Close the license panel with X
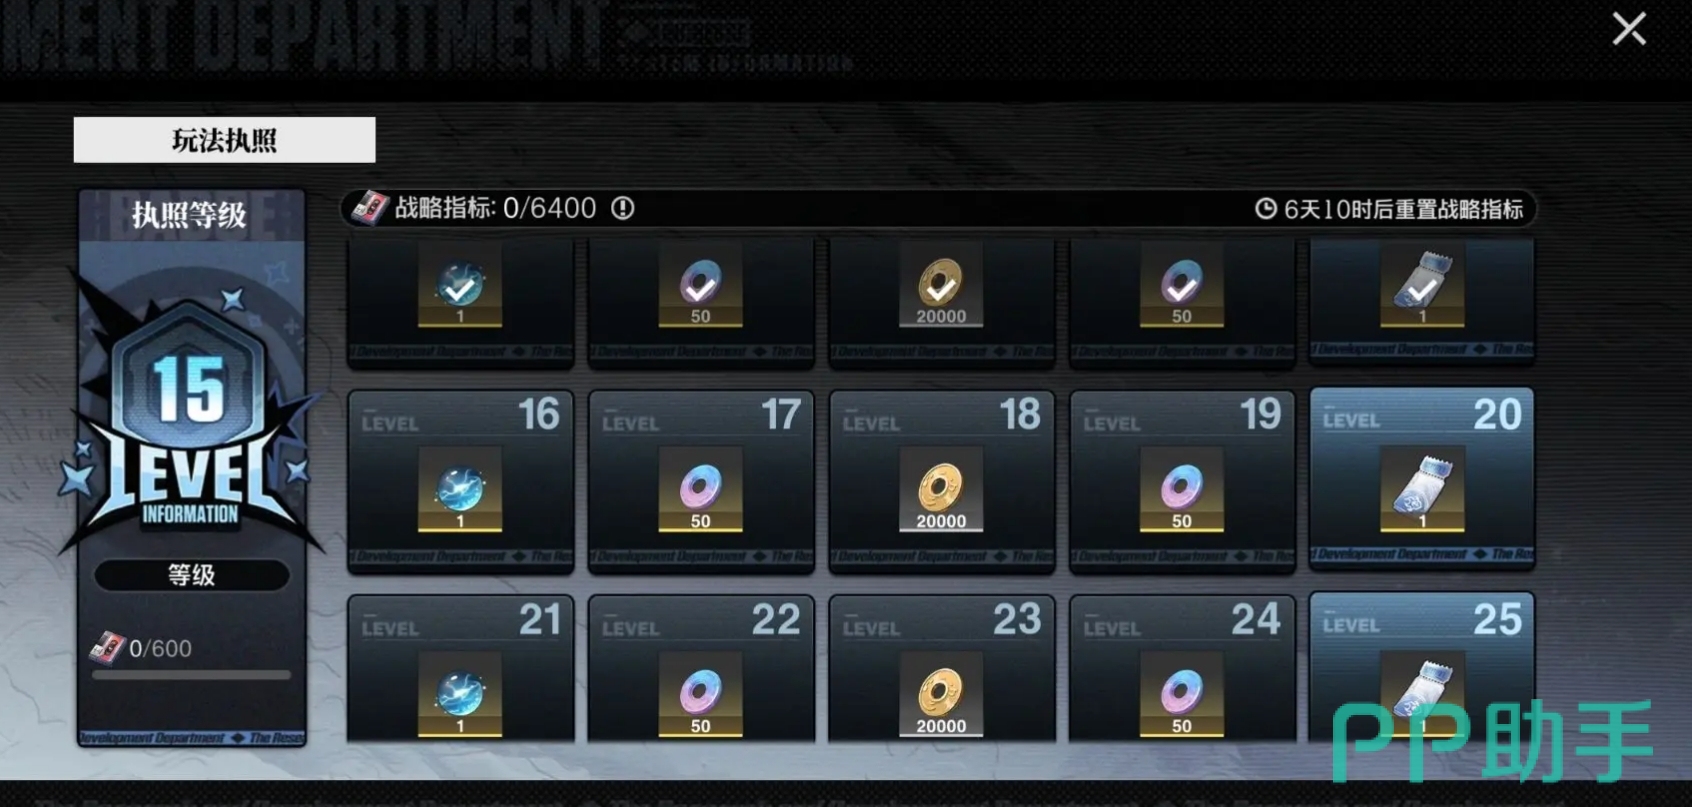 click(1629, 29)
